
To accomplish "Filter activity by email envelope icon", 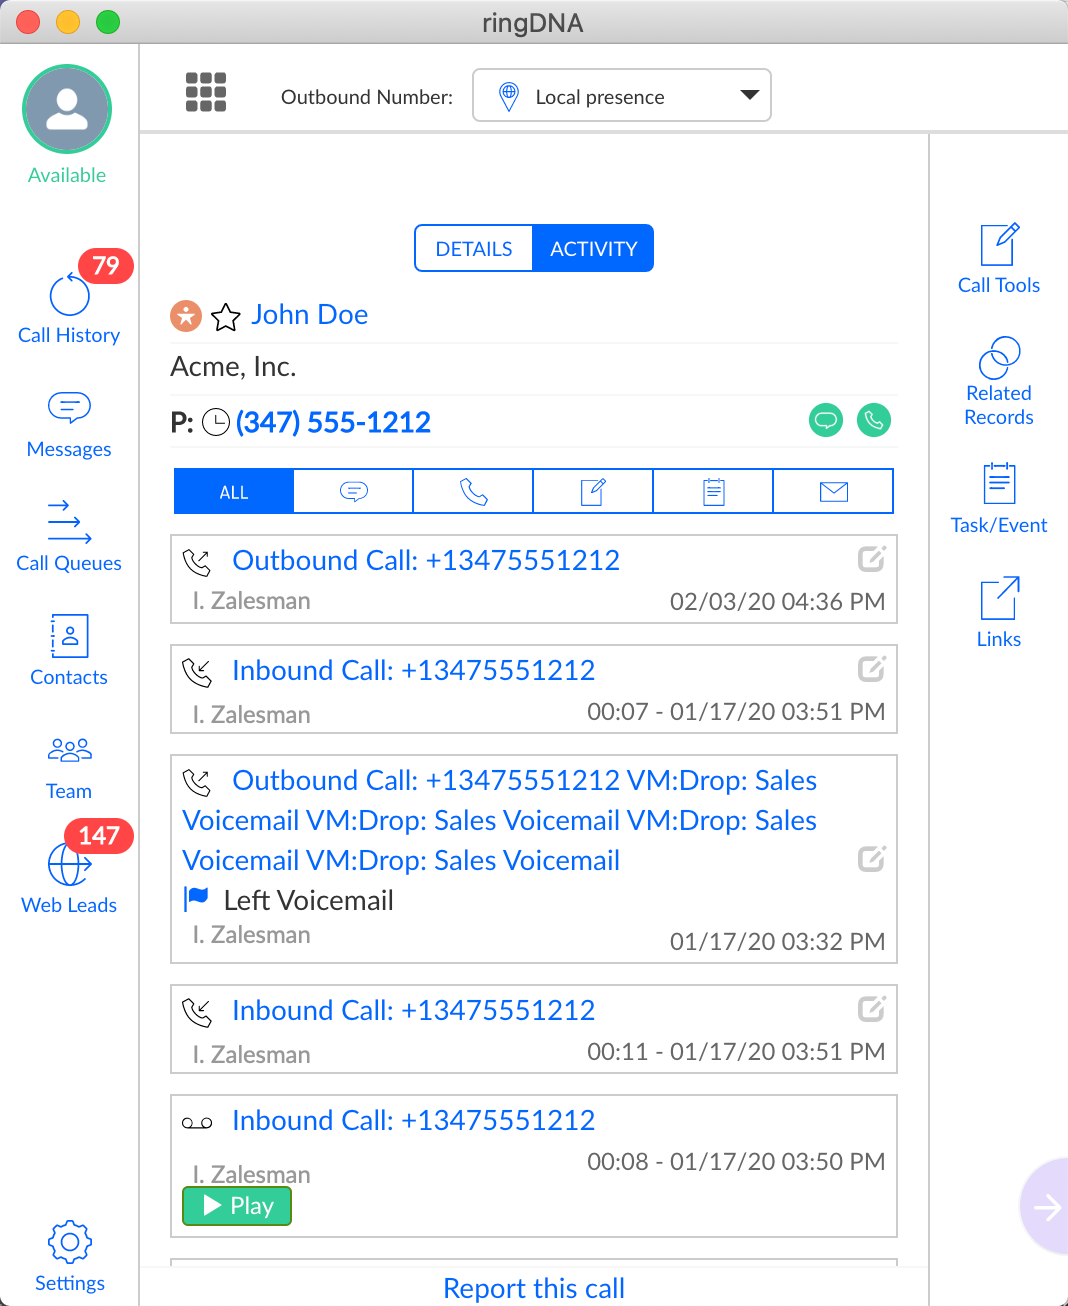I will coord(834,491).
